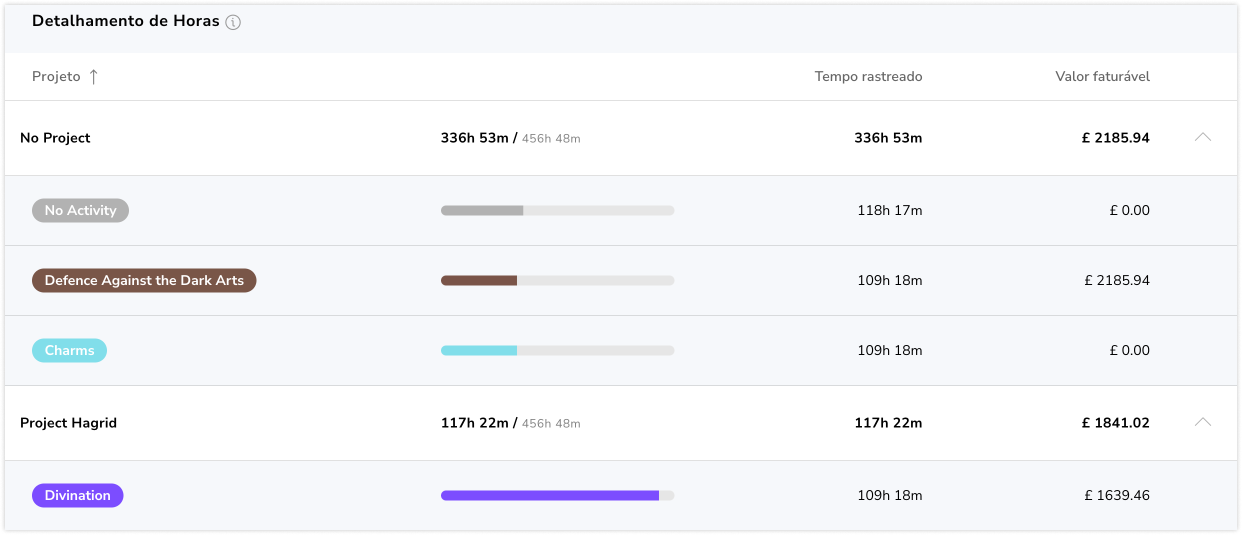
Task: Select the Defence Against the Dark Arts tag
Action: tap(144, 281)
